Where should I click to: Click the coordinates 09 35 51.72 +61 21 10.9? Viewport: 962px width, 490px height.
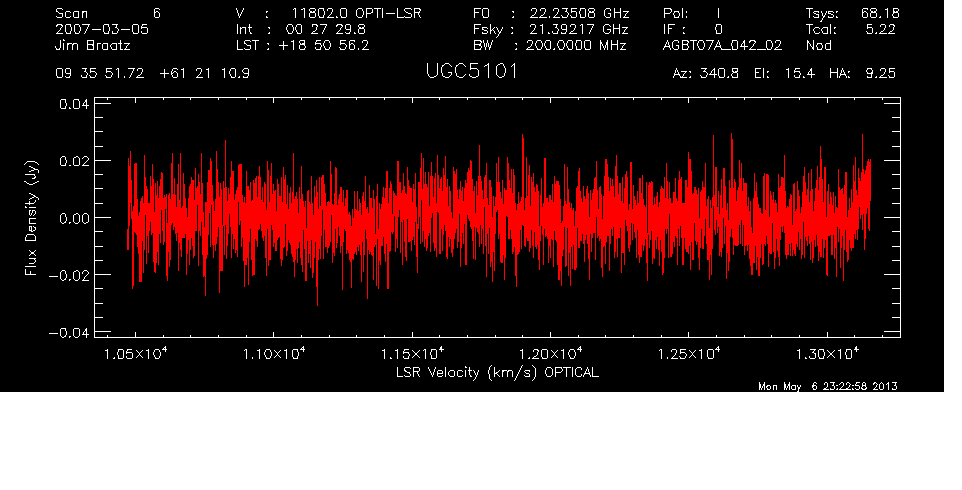[x=152, y=74]
